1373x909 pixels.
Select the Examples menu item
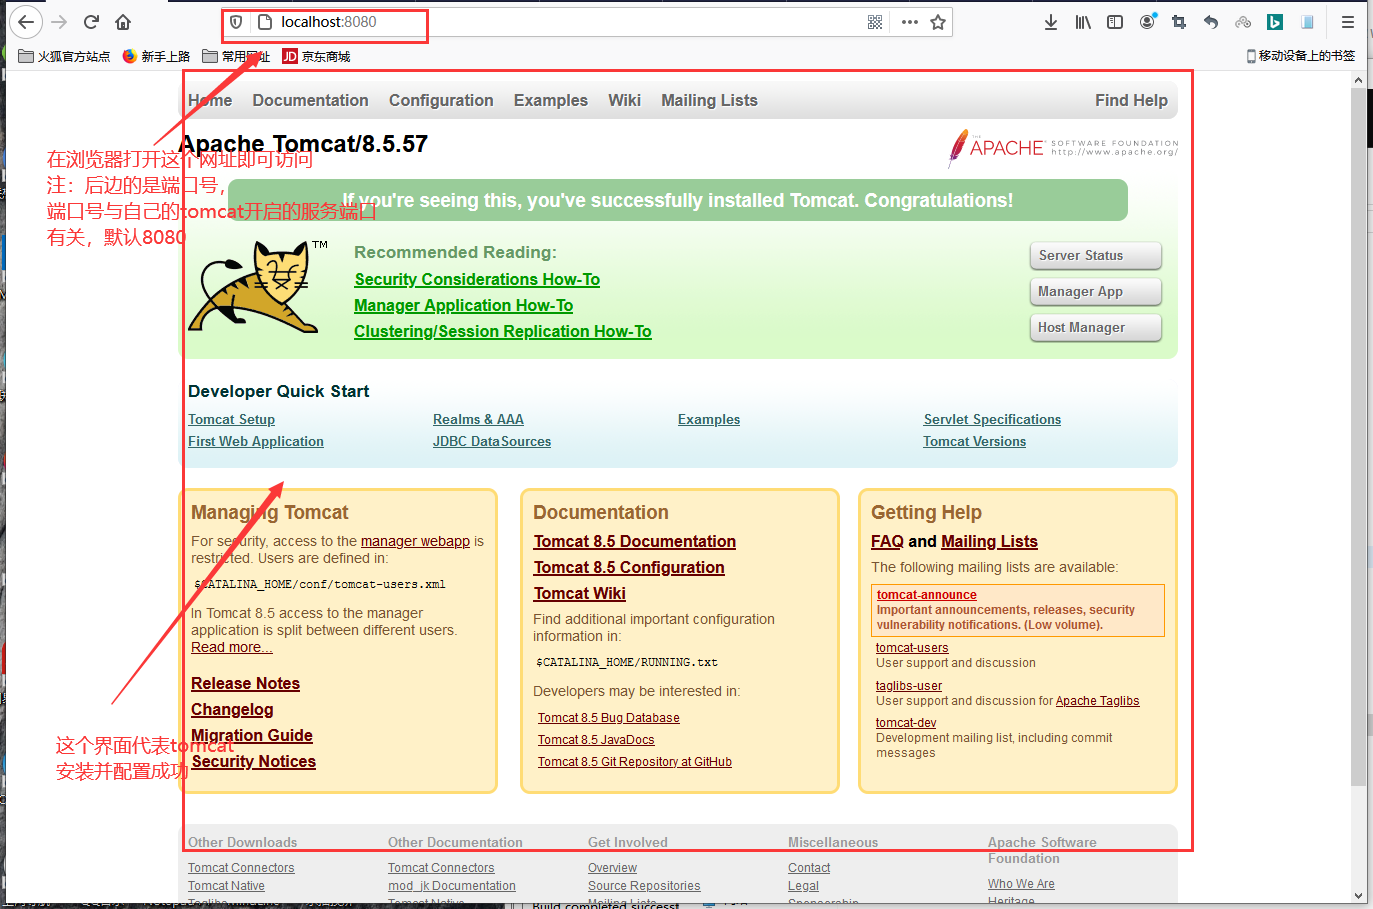coord(550,100)
